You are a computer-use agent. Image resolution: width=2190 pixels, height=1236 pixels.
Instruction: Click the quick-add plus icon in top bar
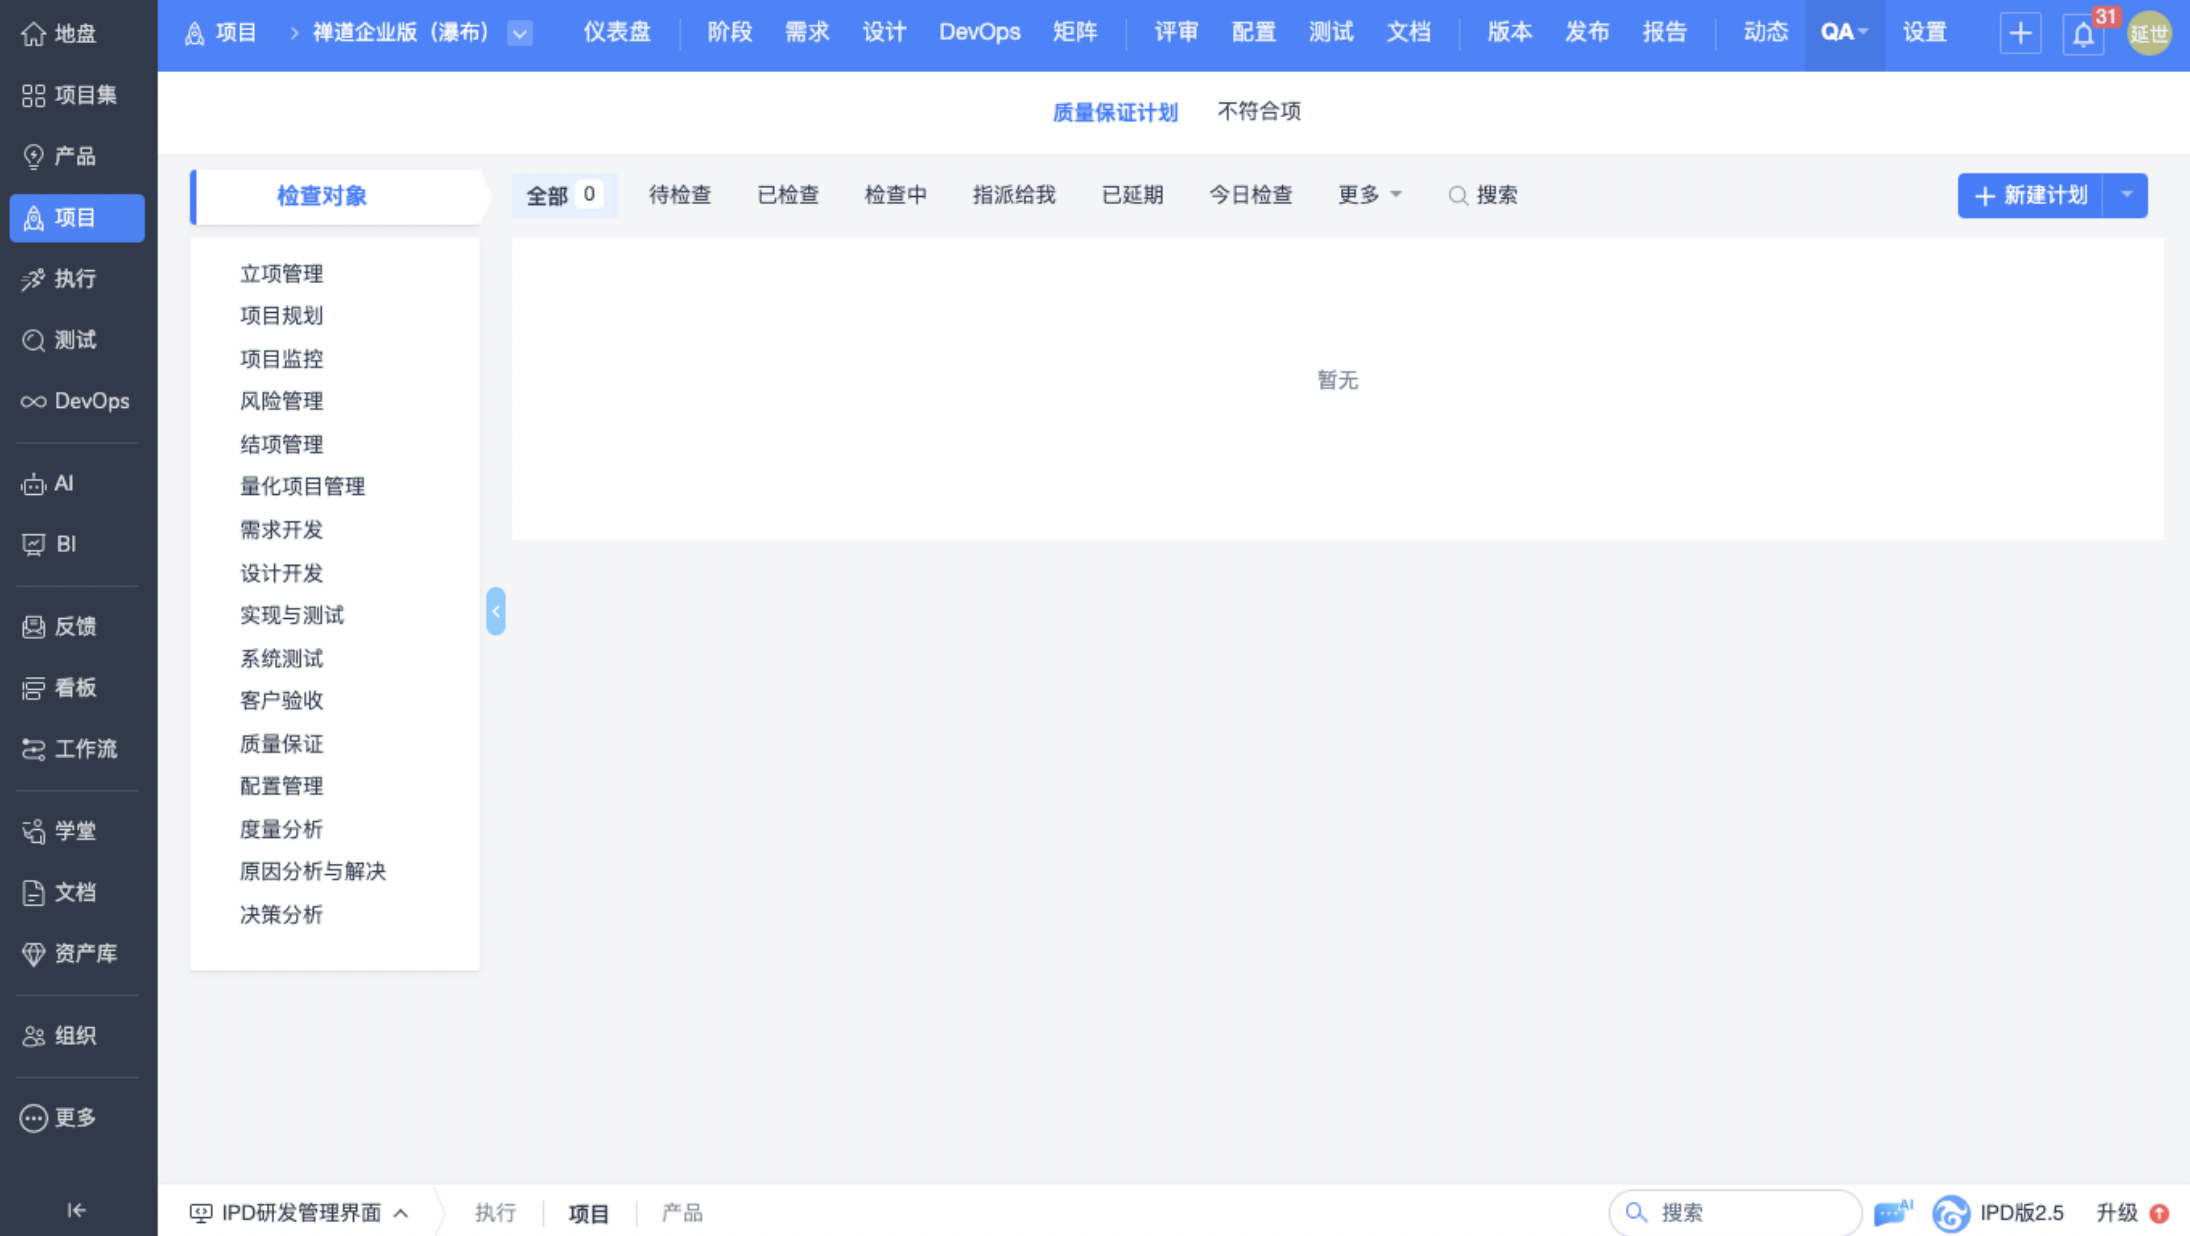point(2020,33)
